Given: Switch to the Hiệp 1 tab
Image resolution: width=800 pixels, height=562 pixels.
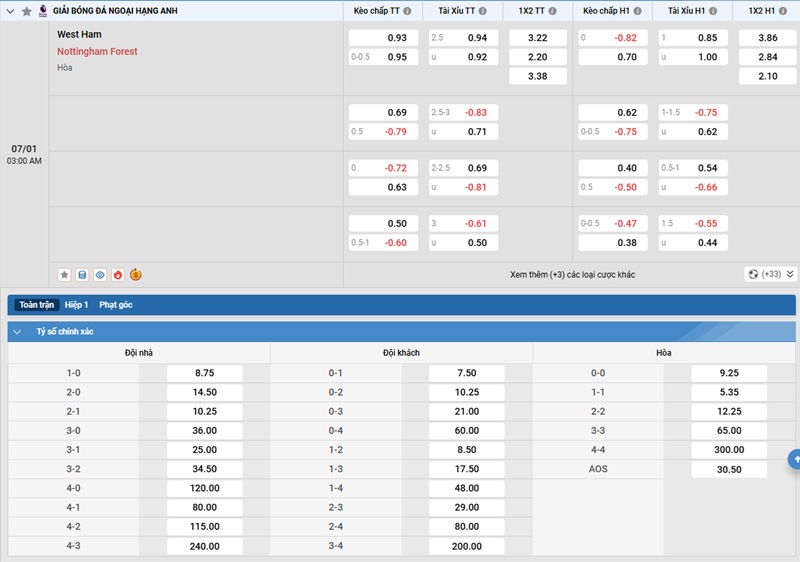Looking at the screenshot, I should [77, 305].
